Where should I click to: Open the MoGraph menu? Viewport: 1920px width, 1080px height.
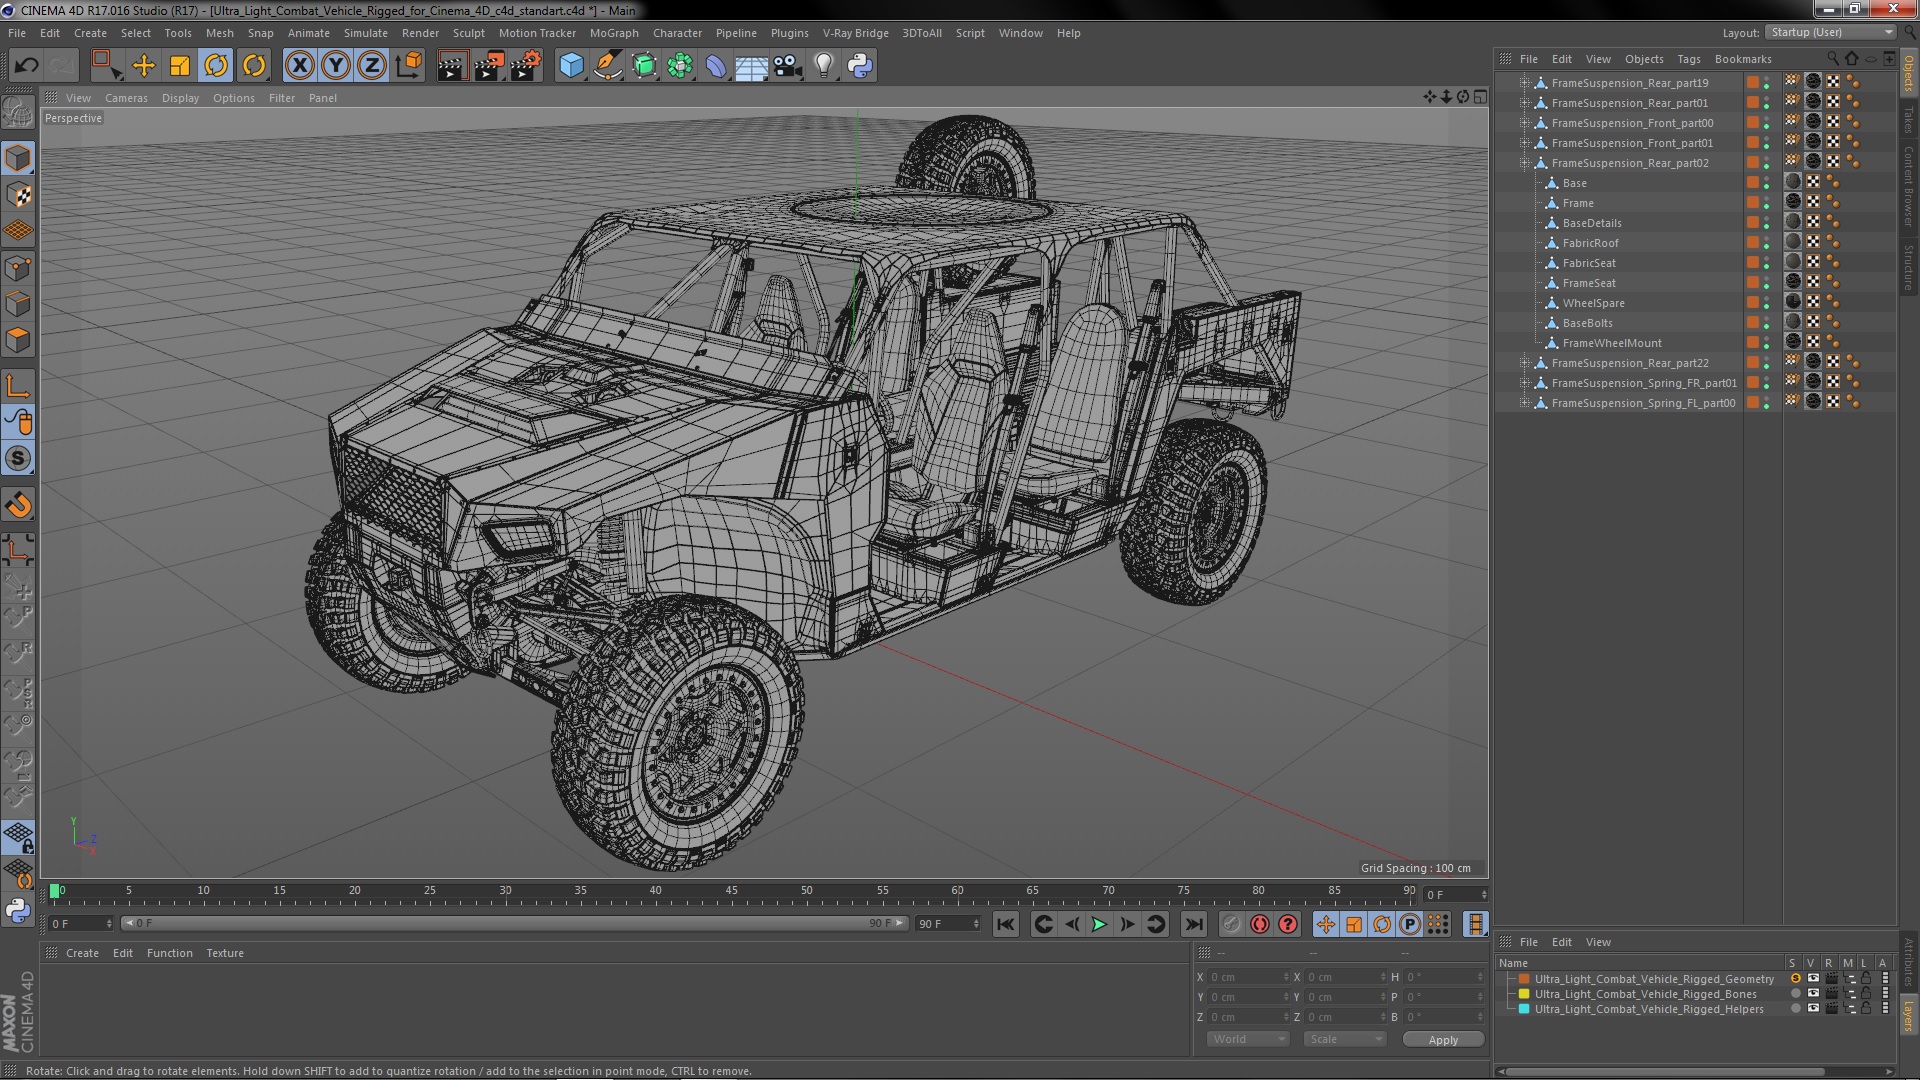click(x=613, y=33)
